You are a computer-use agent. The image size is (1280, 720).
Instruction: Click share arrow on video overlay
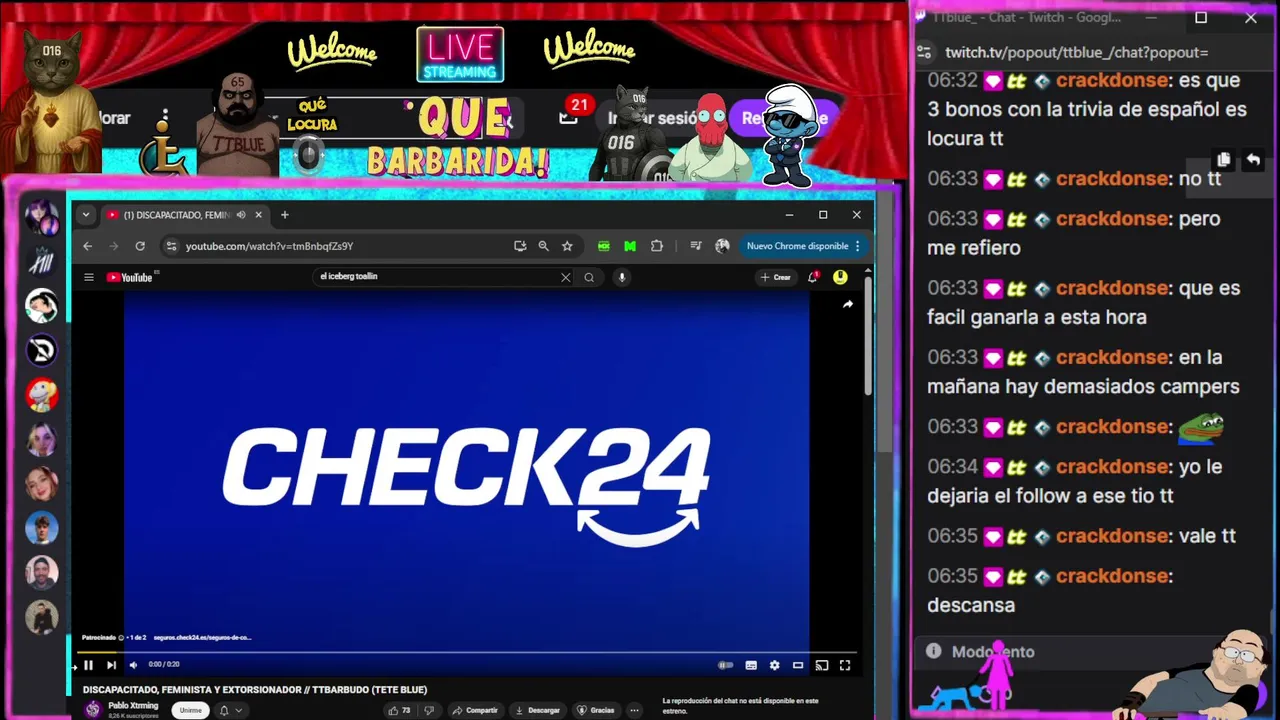pos(848,304)
